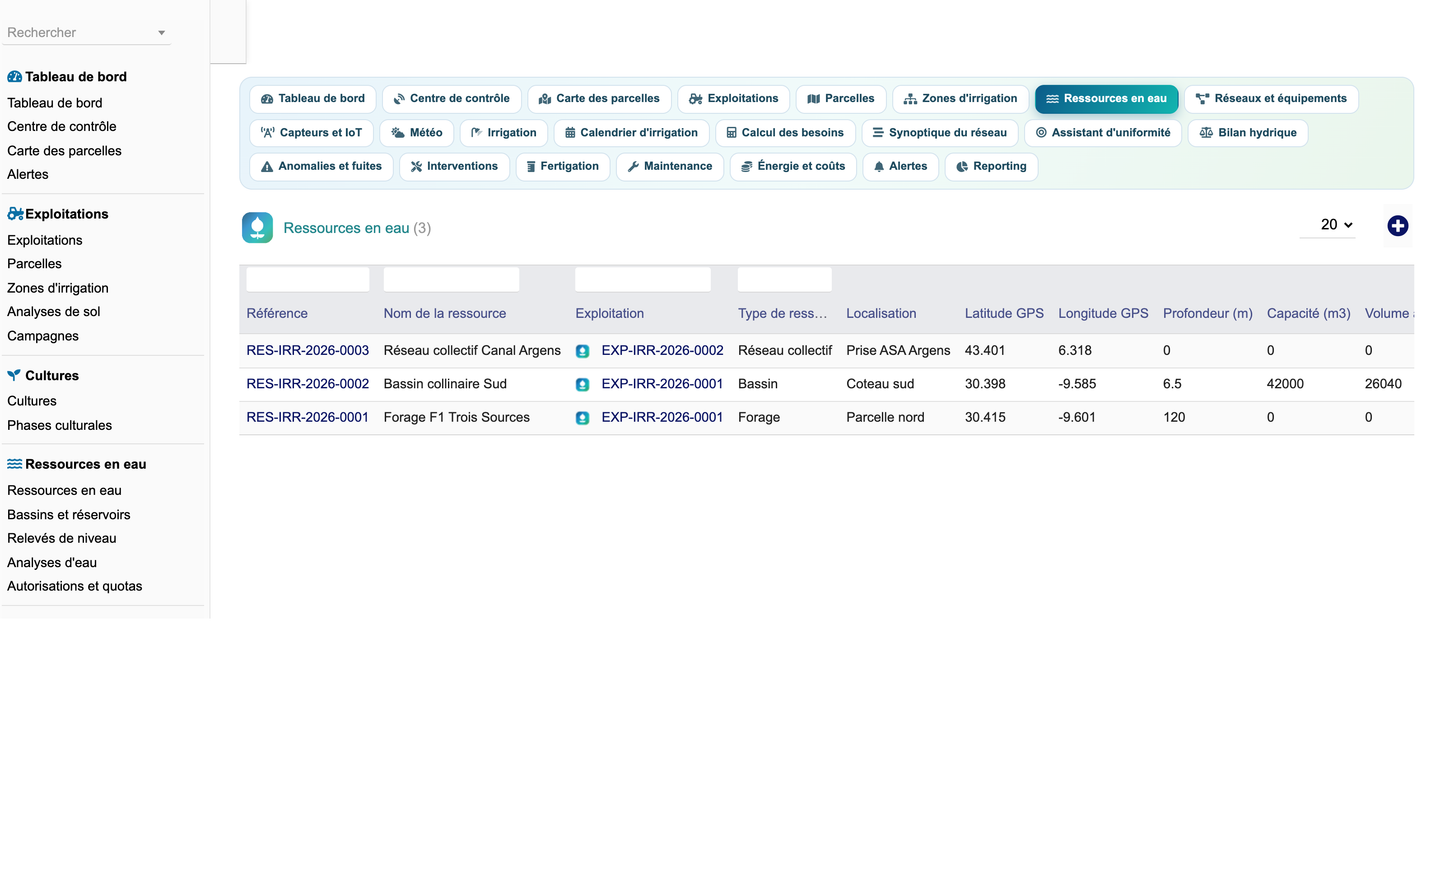Switch to Carte des parcelles tab
1445x894 pixels.
[x=599, y=99]
